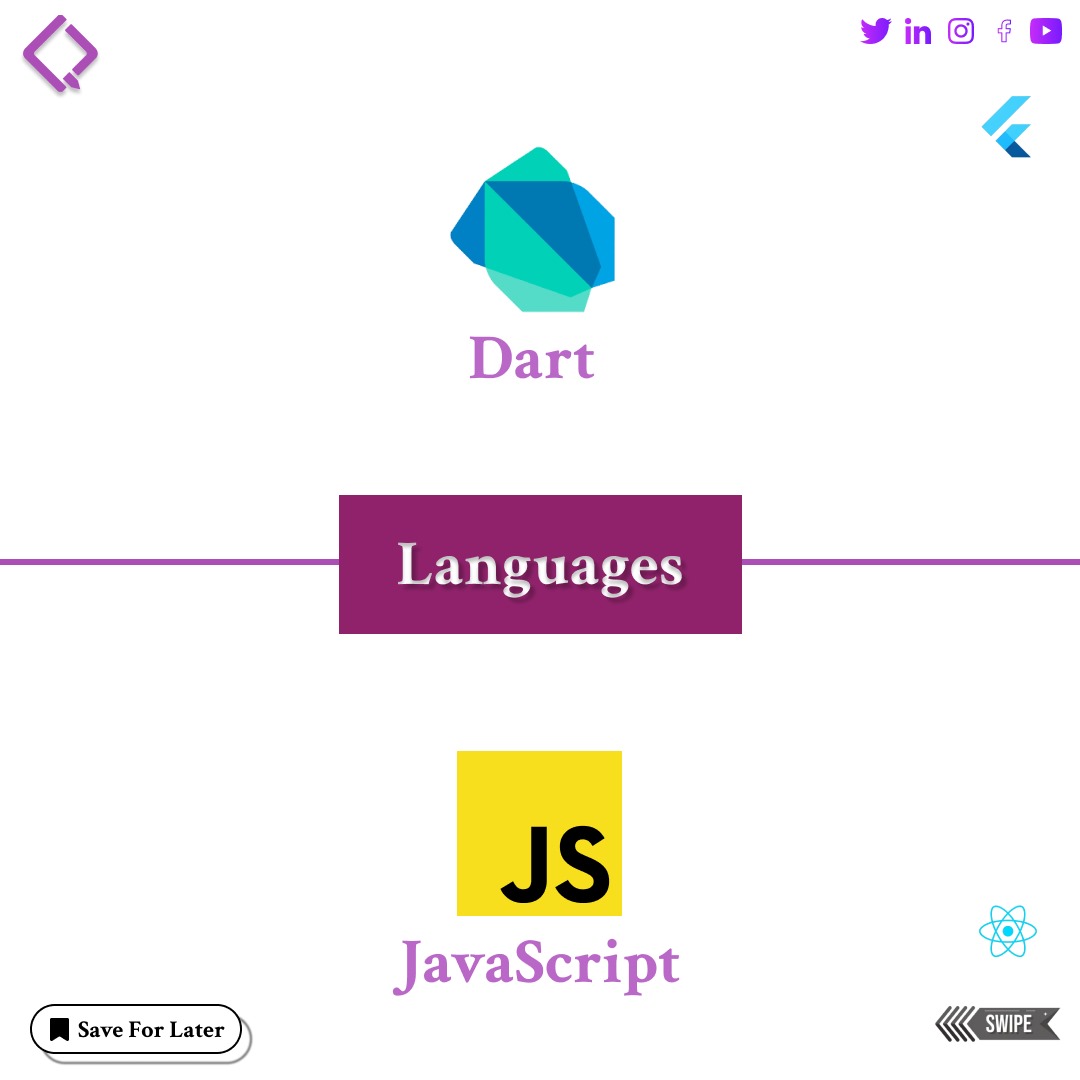Image resolution: width=1080 pixels, height=1080 pixels.
Task: Open the Twitter bird icon
Action: pyautogui.click(x=875, y=31)
